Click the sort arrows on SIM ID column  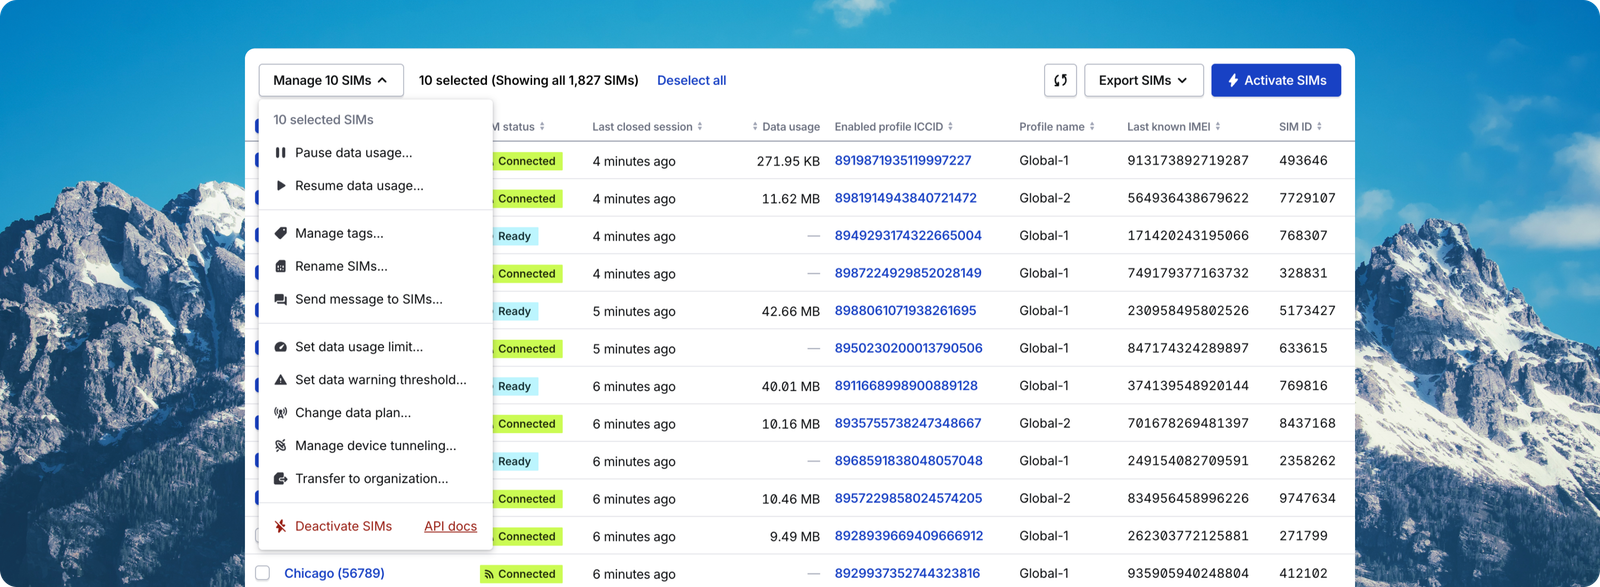pyautogui.click(x=1320, y=127)
